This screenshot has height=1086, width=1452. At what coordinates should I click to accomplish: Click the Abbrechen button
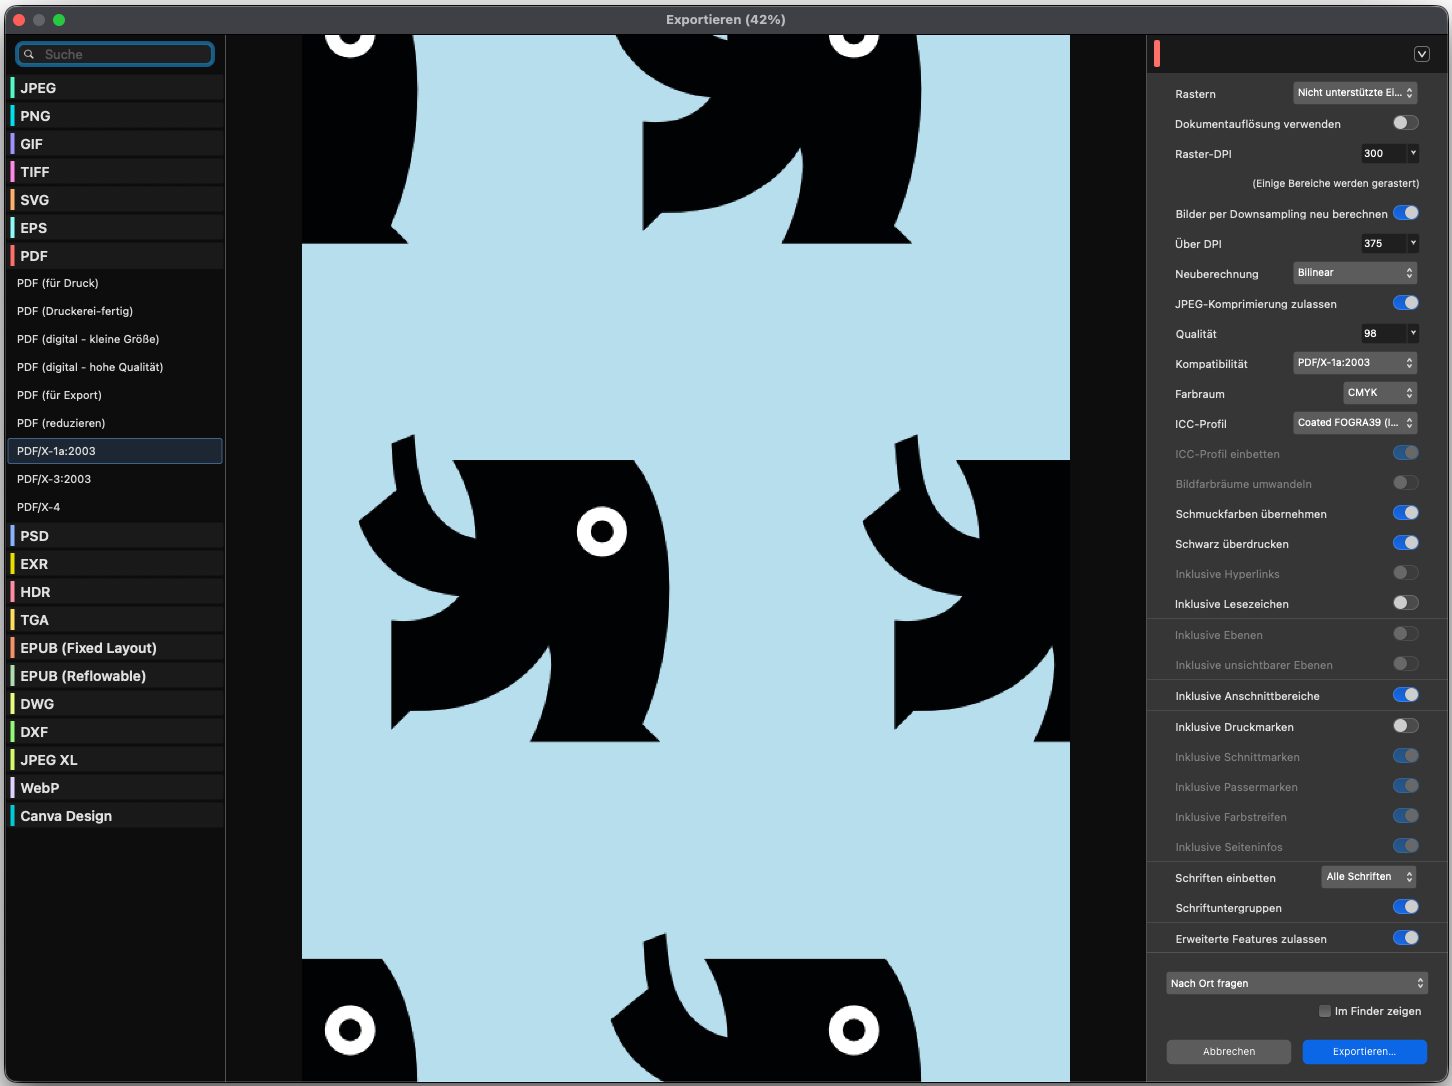pos(1229,1051)
